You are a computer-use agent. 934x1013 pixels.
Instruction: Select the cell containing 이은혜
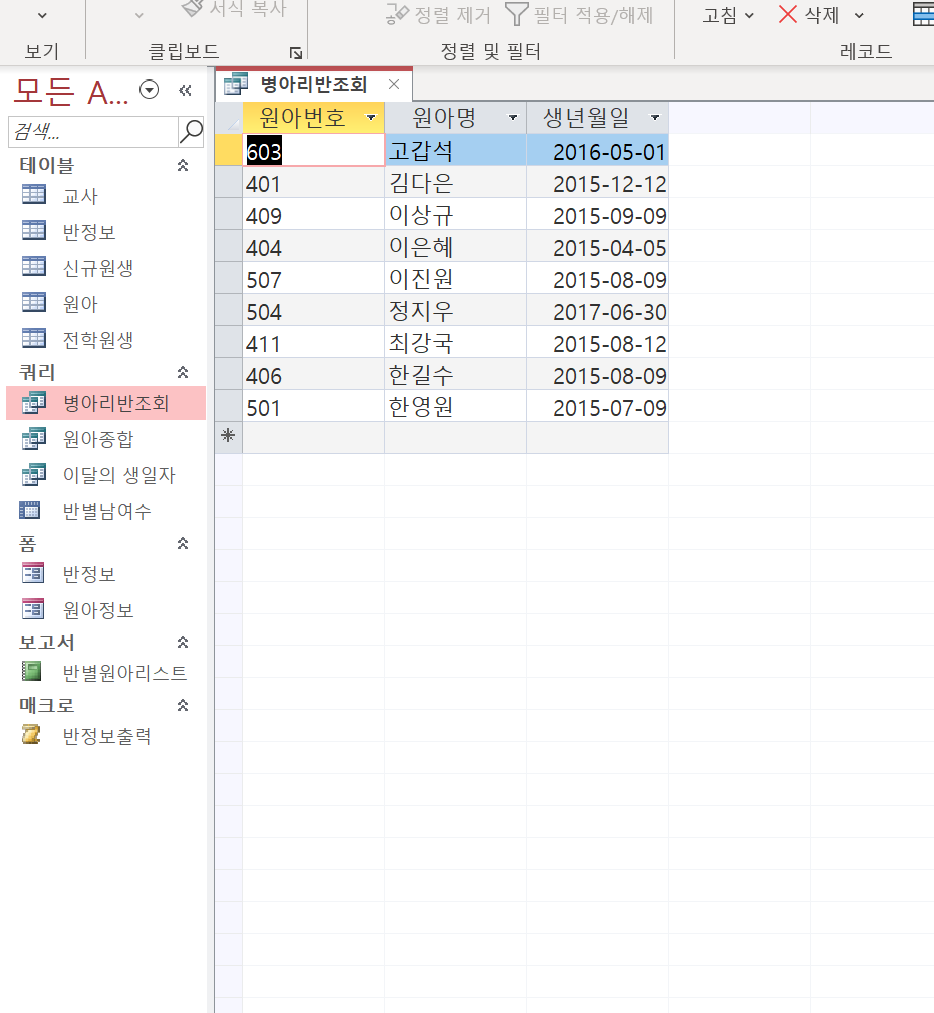tap(455, 248)
